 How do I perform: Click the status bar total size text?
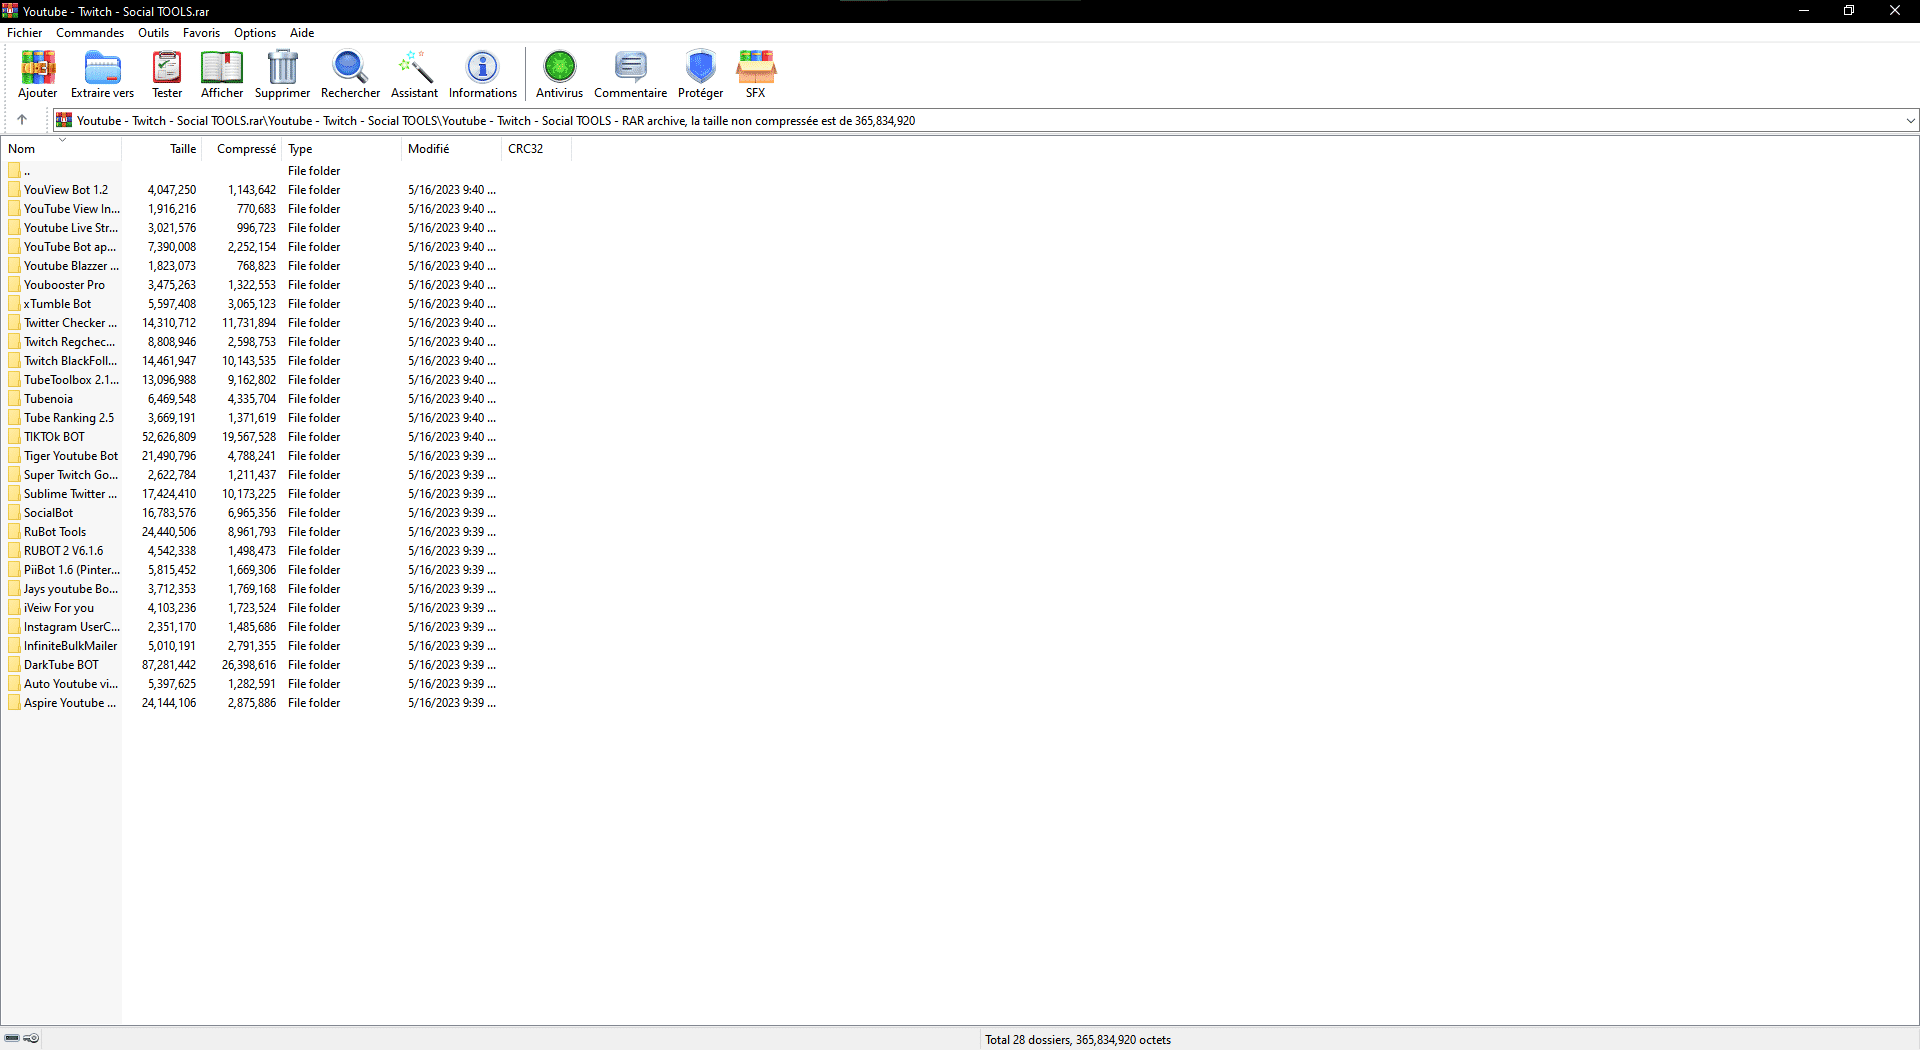1078,1040
